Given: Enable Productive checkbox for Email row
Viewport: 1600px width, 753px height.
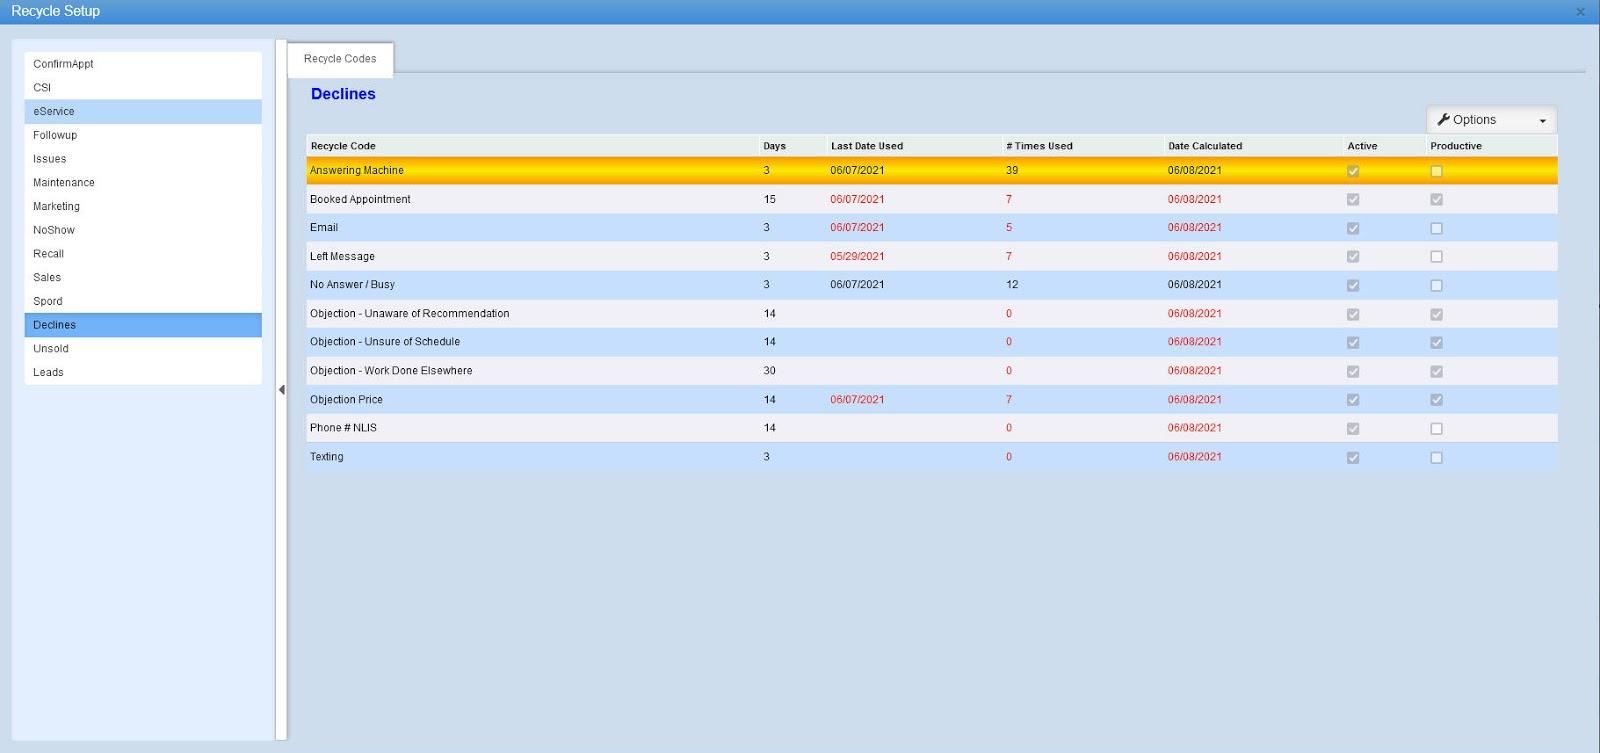Looking at the screenshot, I should coord(1436,228).
